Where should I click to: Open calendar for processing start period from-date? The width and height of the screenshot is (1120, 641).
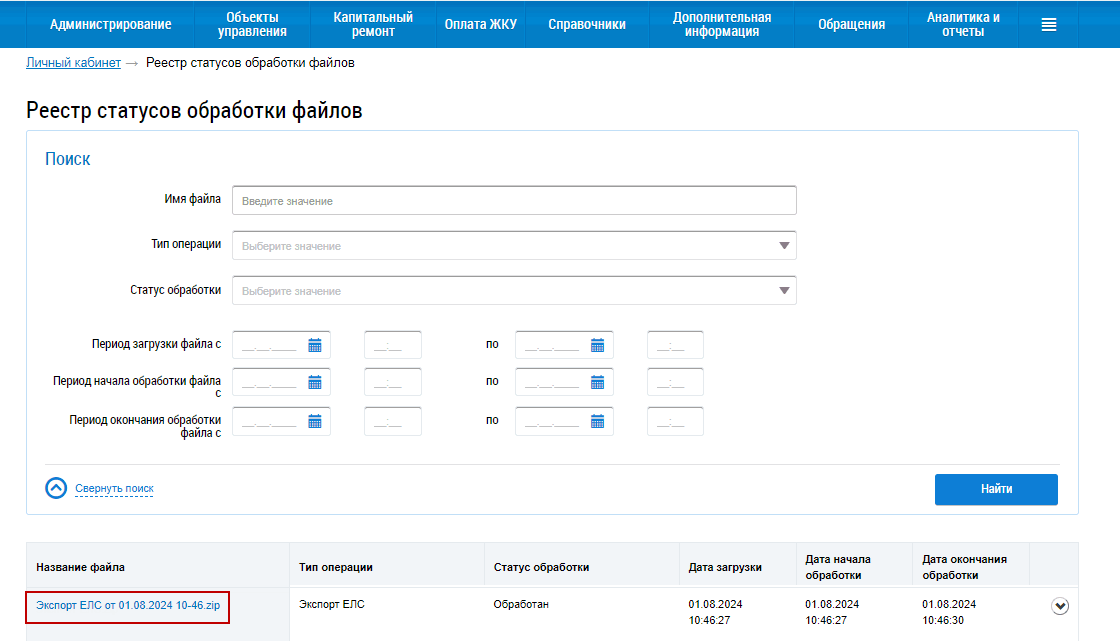pos(315,383)
